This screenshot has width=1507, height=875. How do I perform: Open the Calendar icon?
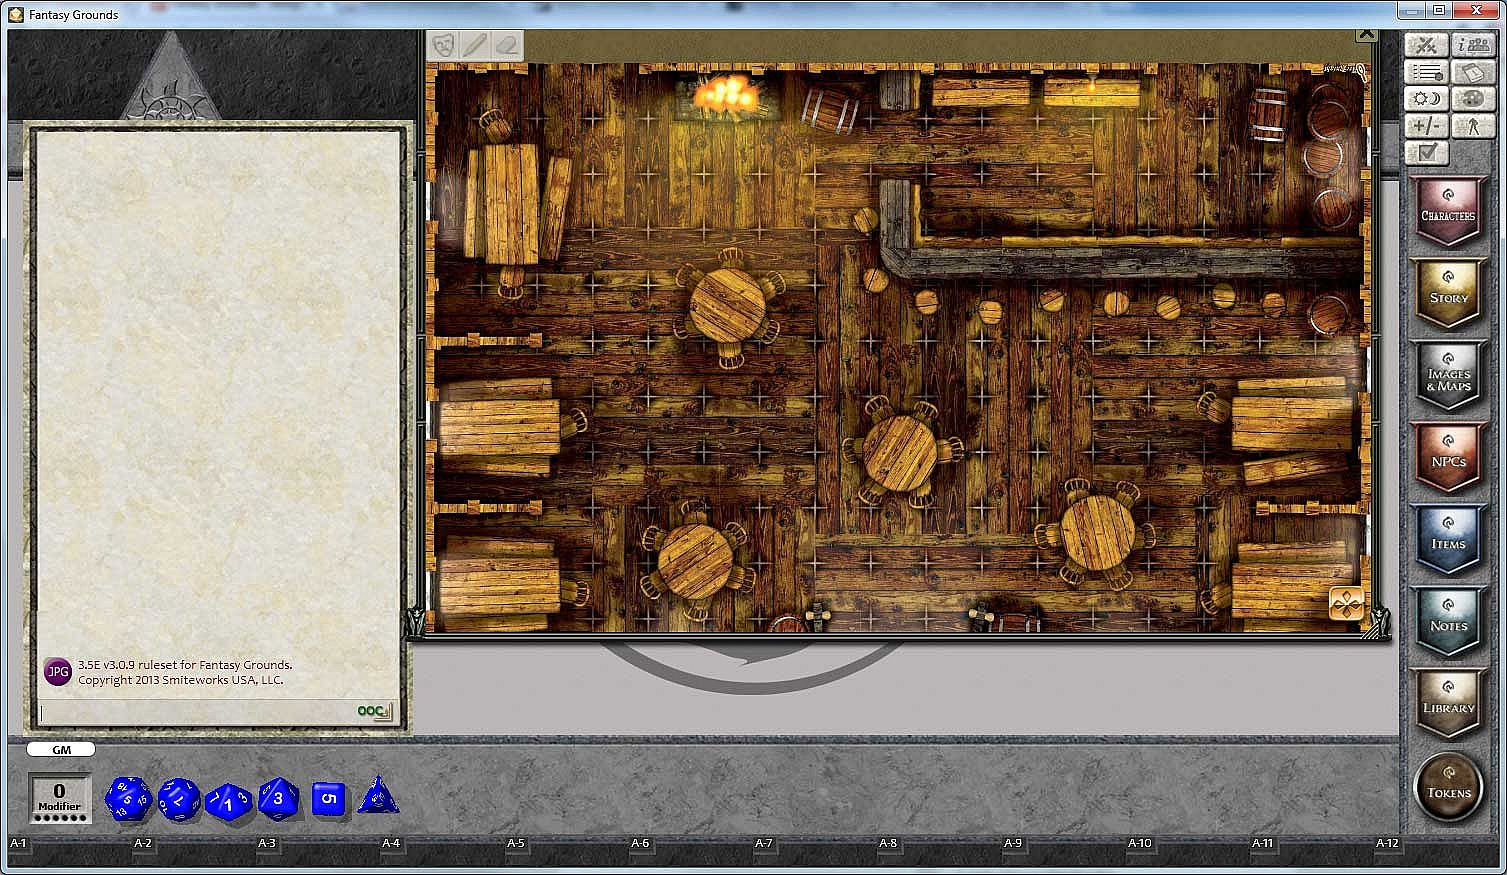pos(1473,73)
